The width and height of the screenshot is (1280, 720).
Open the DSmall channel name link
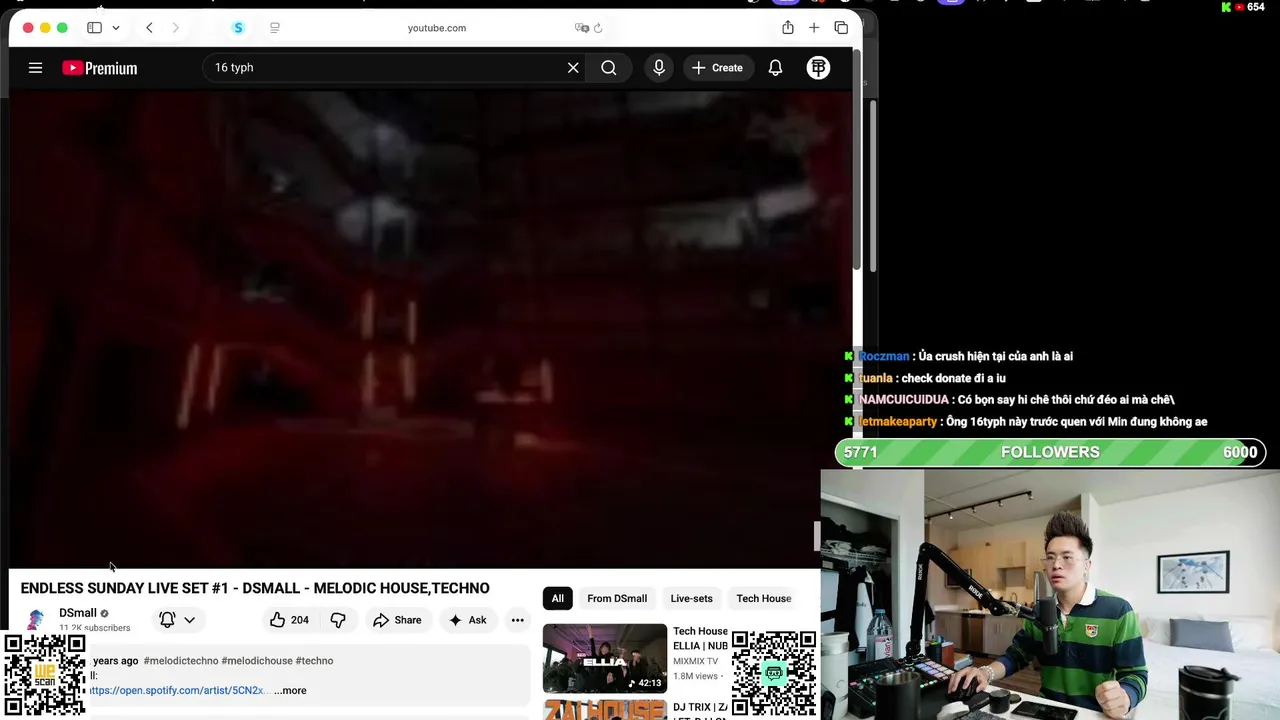(78, 613)
